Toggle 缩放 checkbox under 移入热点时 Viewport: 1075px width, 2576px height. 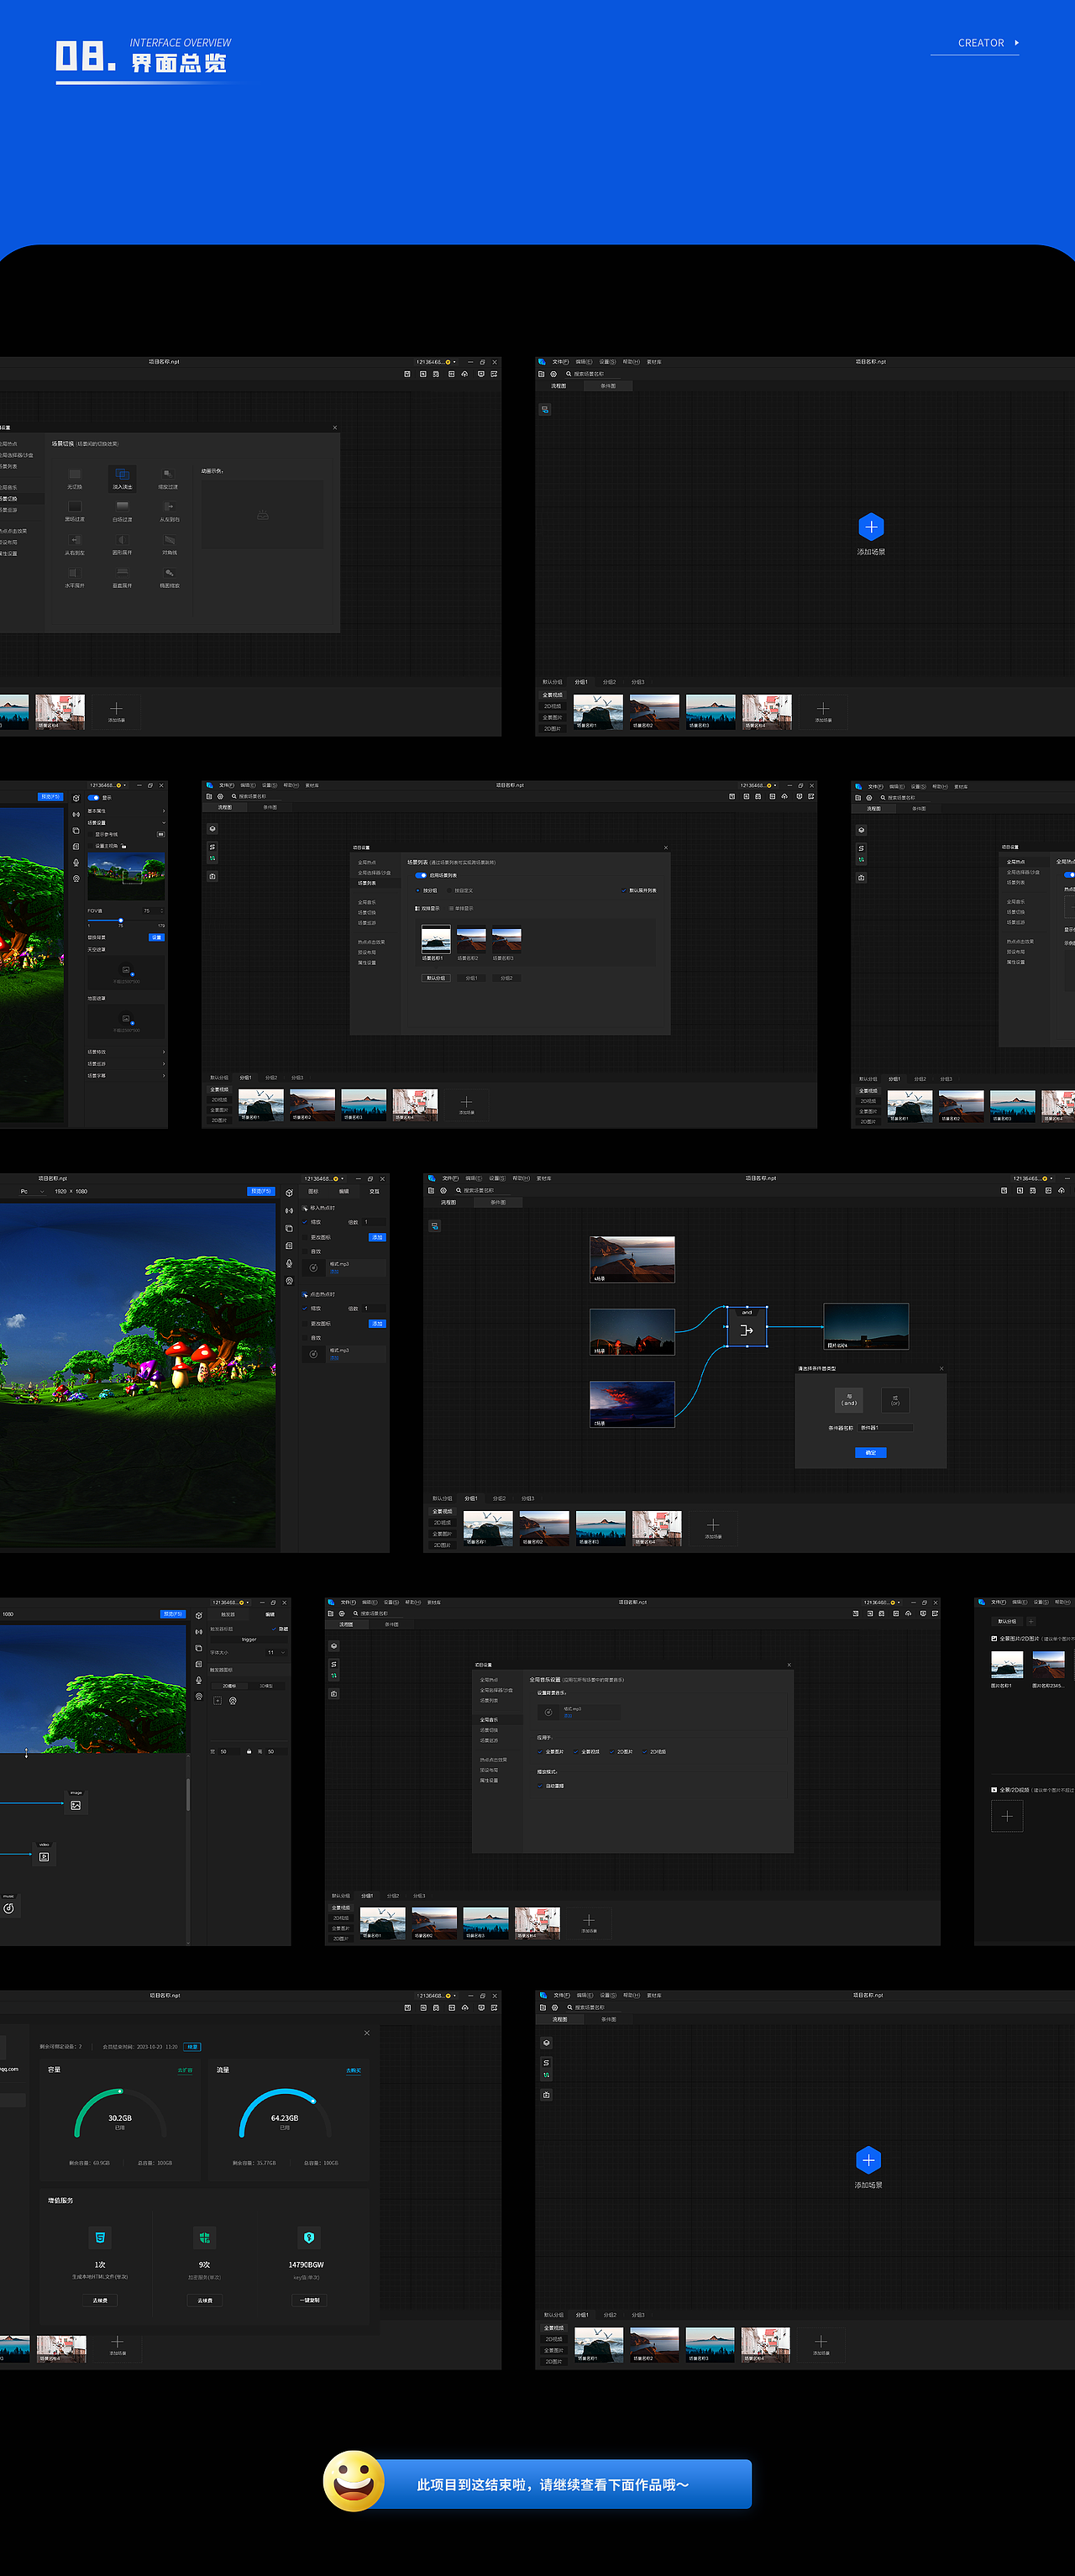click(305, 1222)
